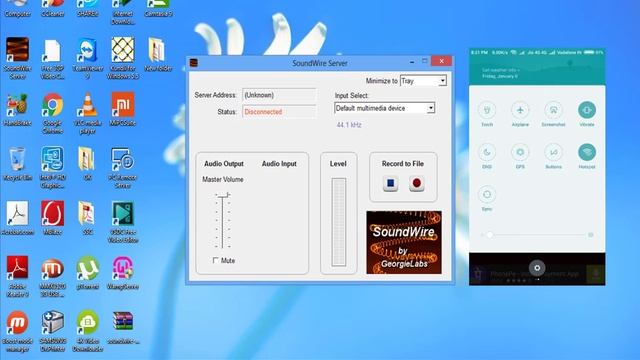Launch the Adobe Reader 9 shortcut

click(x=17, y=276)
